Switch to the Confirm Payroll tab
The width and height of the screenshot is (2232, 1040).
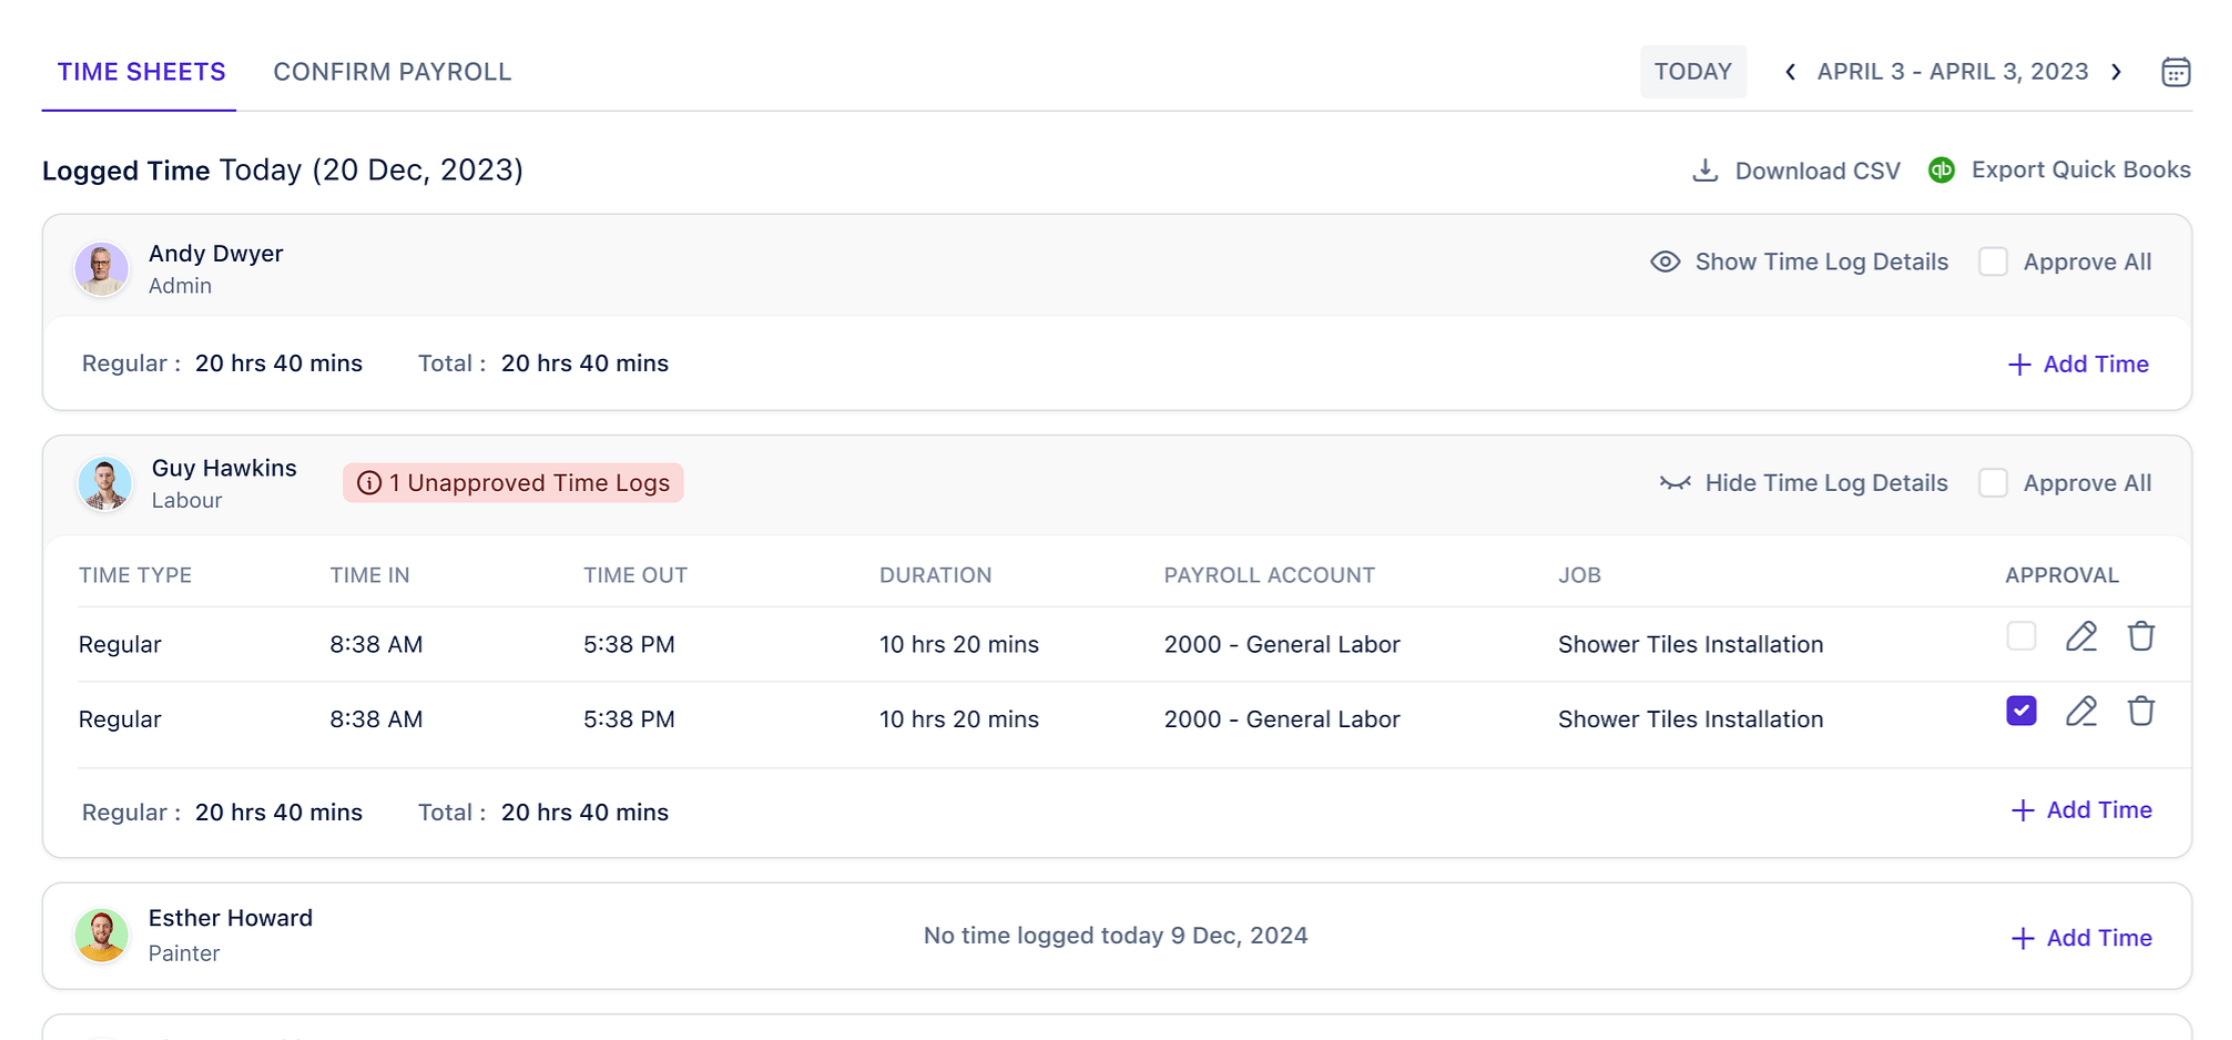click(x=392, y=72)
